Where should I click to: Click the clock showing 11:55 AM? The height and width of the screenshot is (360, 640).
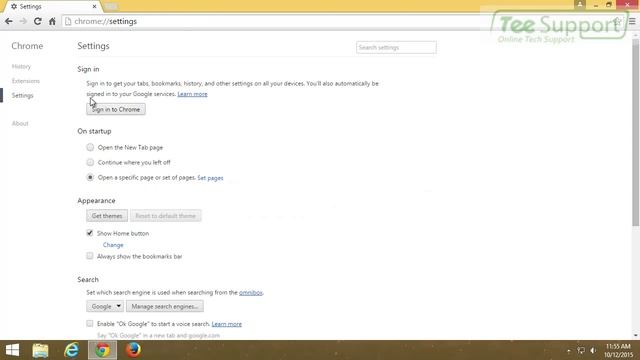(x=618, y=347)
